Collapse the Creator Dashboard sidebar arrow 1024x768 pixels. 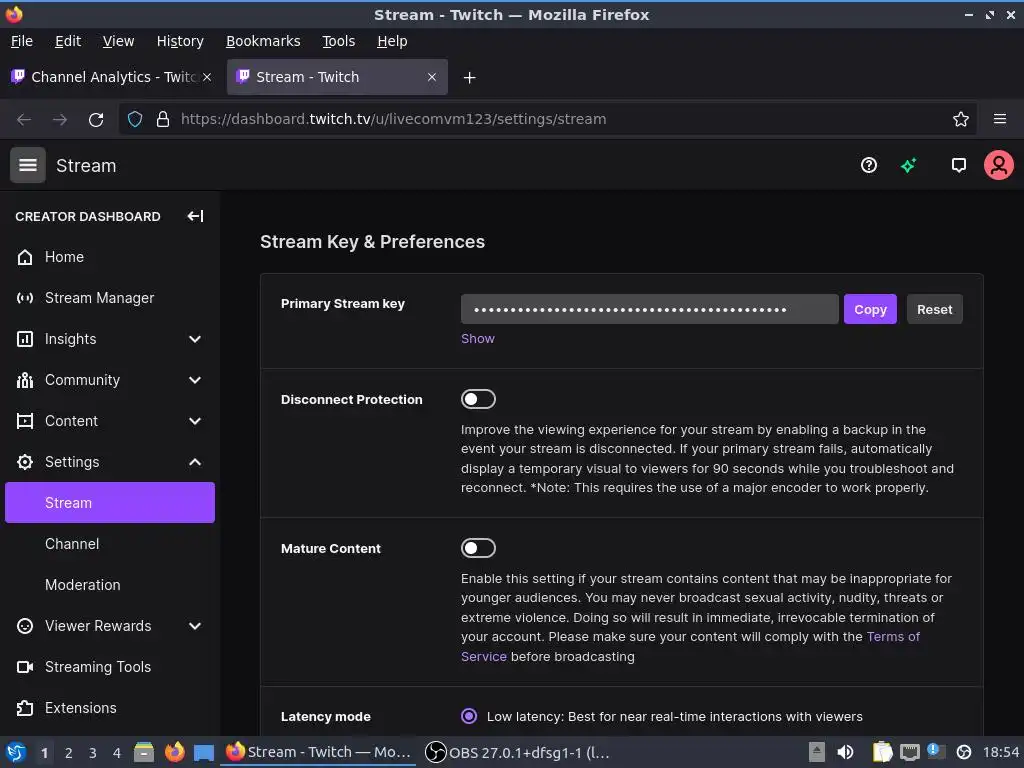pyautogui.click(x=195, y=216)
